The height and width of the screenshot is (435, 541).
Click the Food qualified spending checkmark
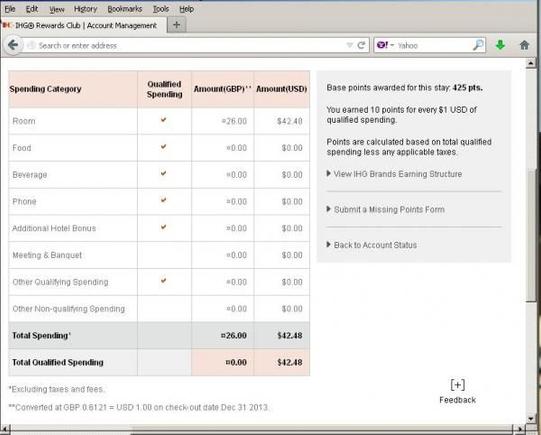164,147
